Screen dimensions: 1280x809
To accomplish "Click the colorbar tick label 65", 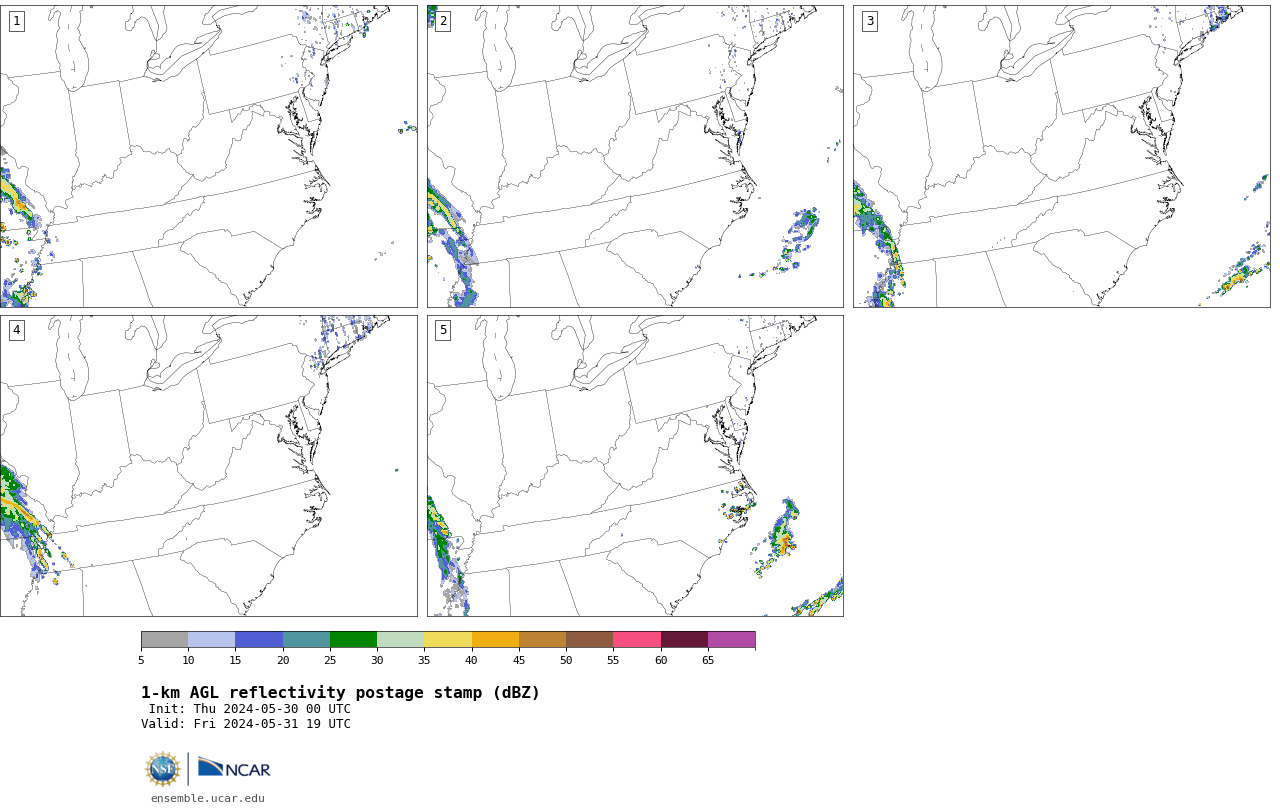I will click(708, 660).
